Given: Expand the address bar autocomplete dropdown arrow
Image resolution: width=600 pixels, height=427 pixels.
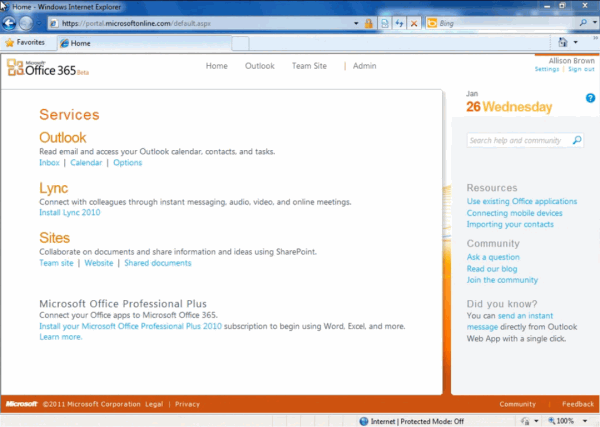Looking at the screenshot, I should point(356,23).
